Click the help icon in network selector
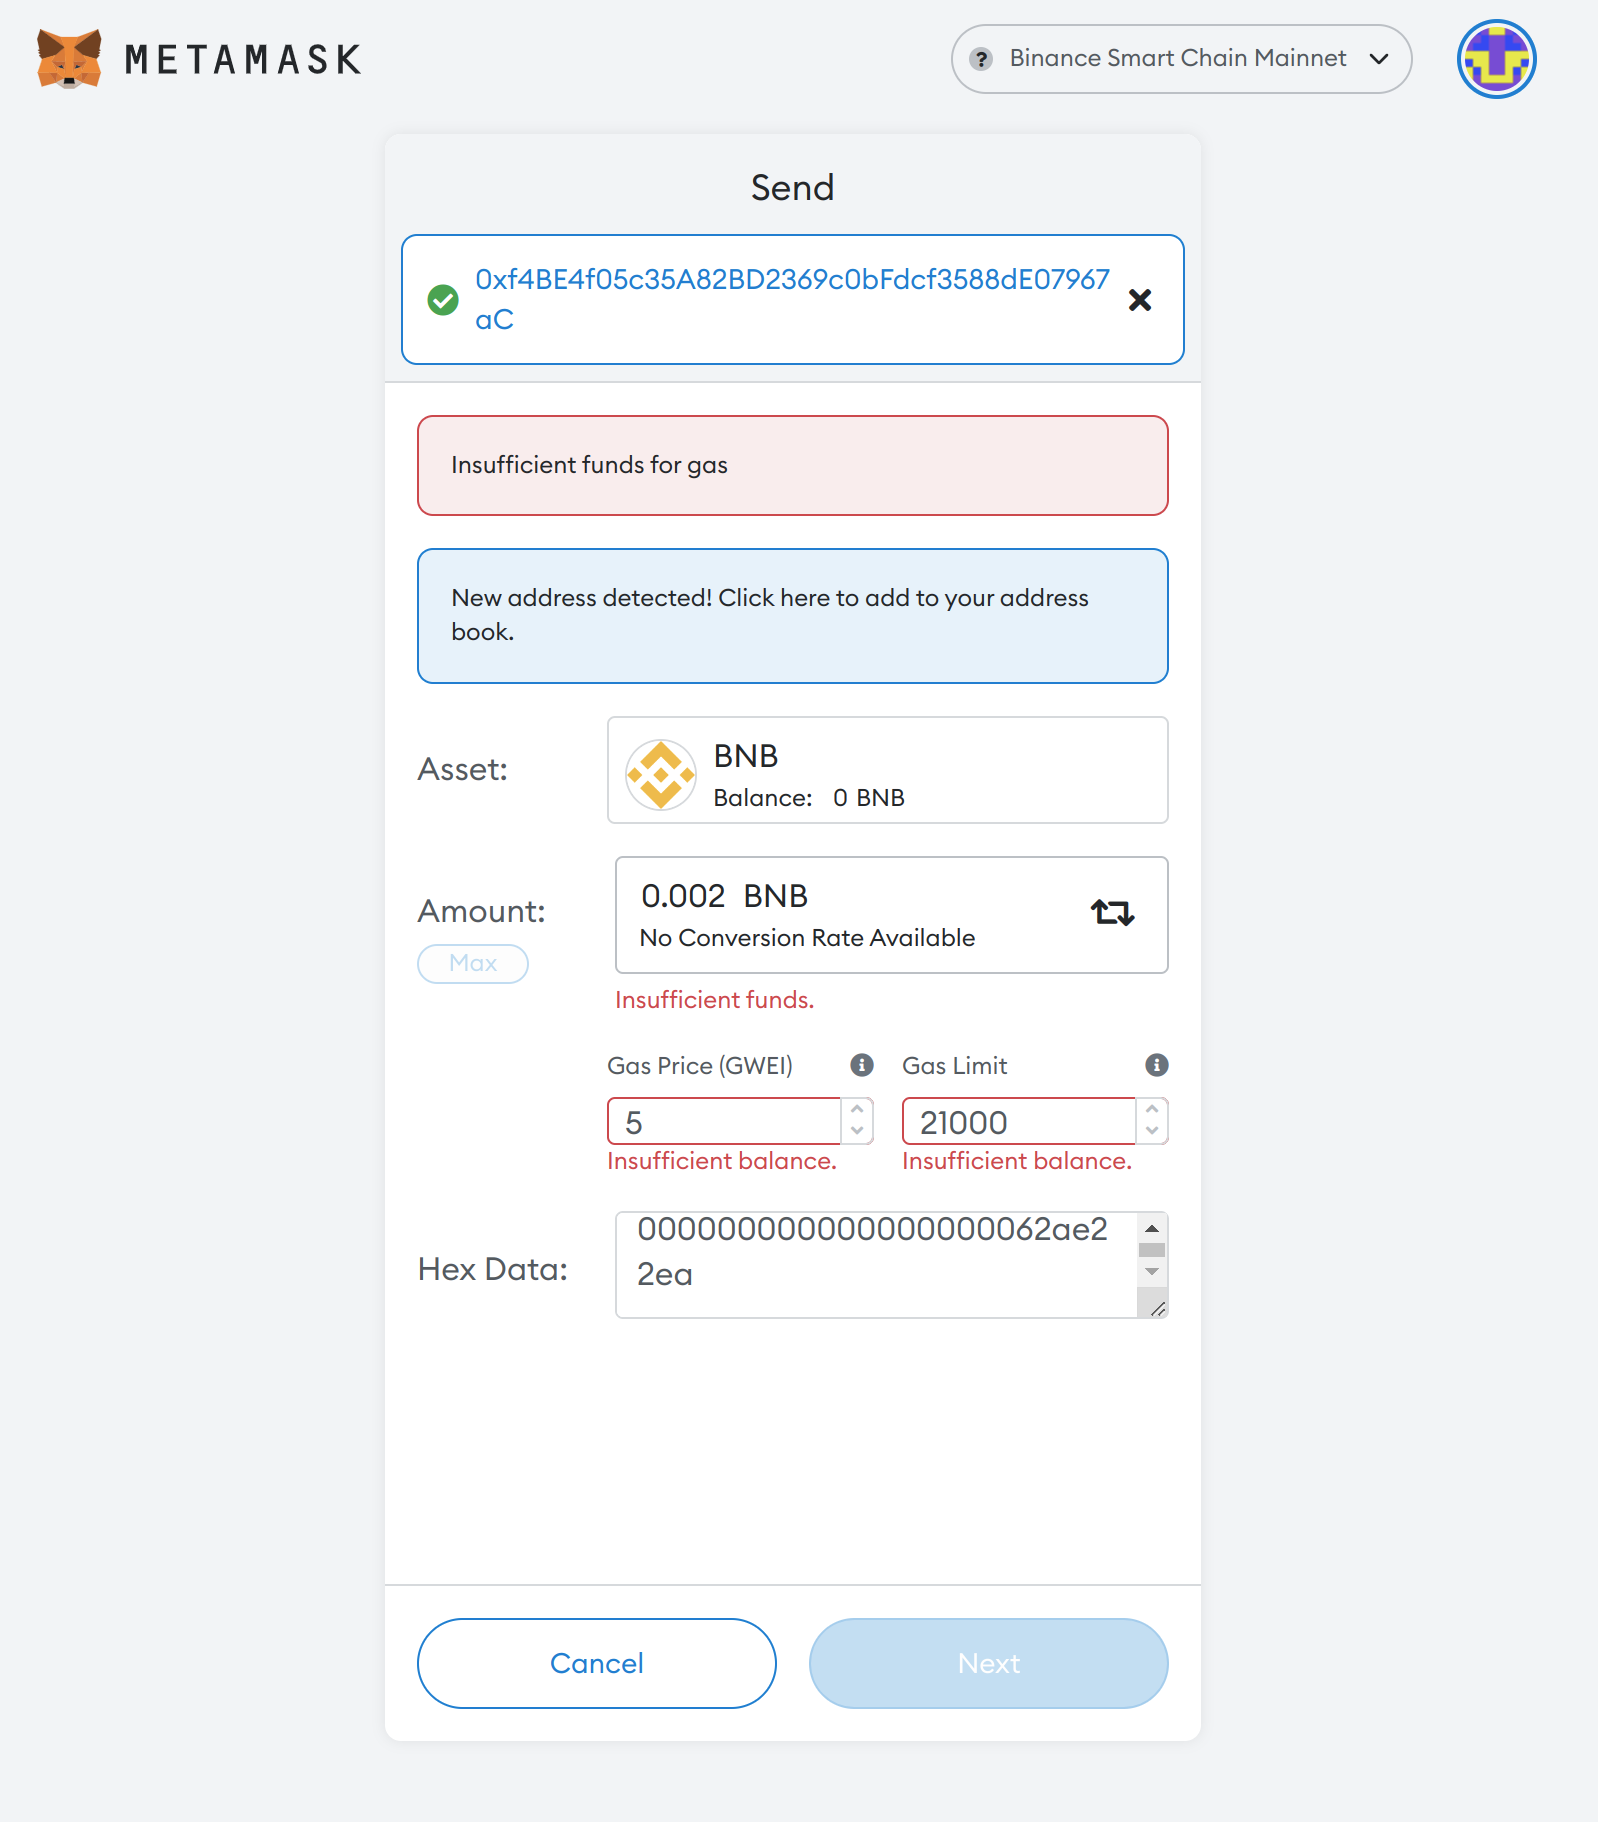 coord(983,59)
